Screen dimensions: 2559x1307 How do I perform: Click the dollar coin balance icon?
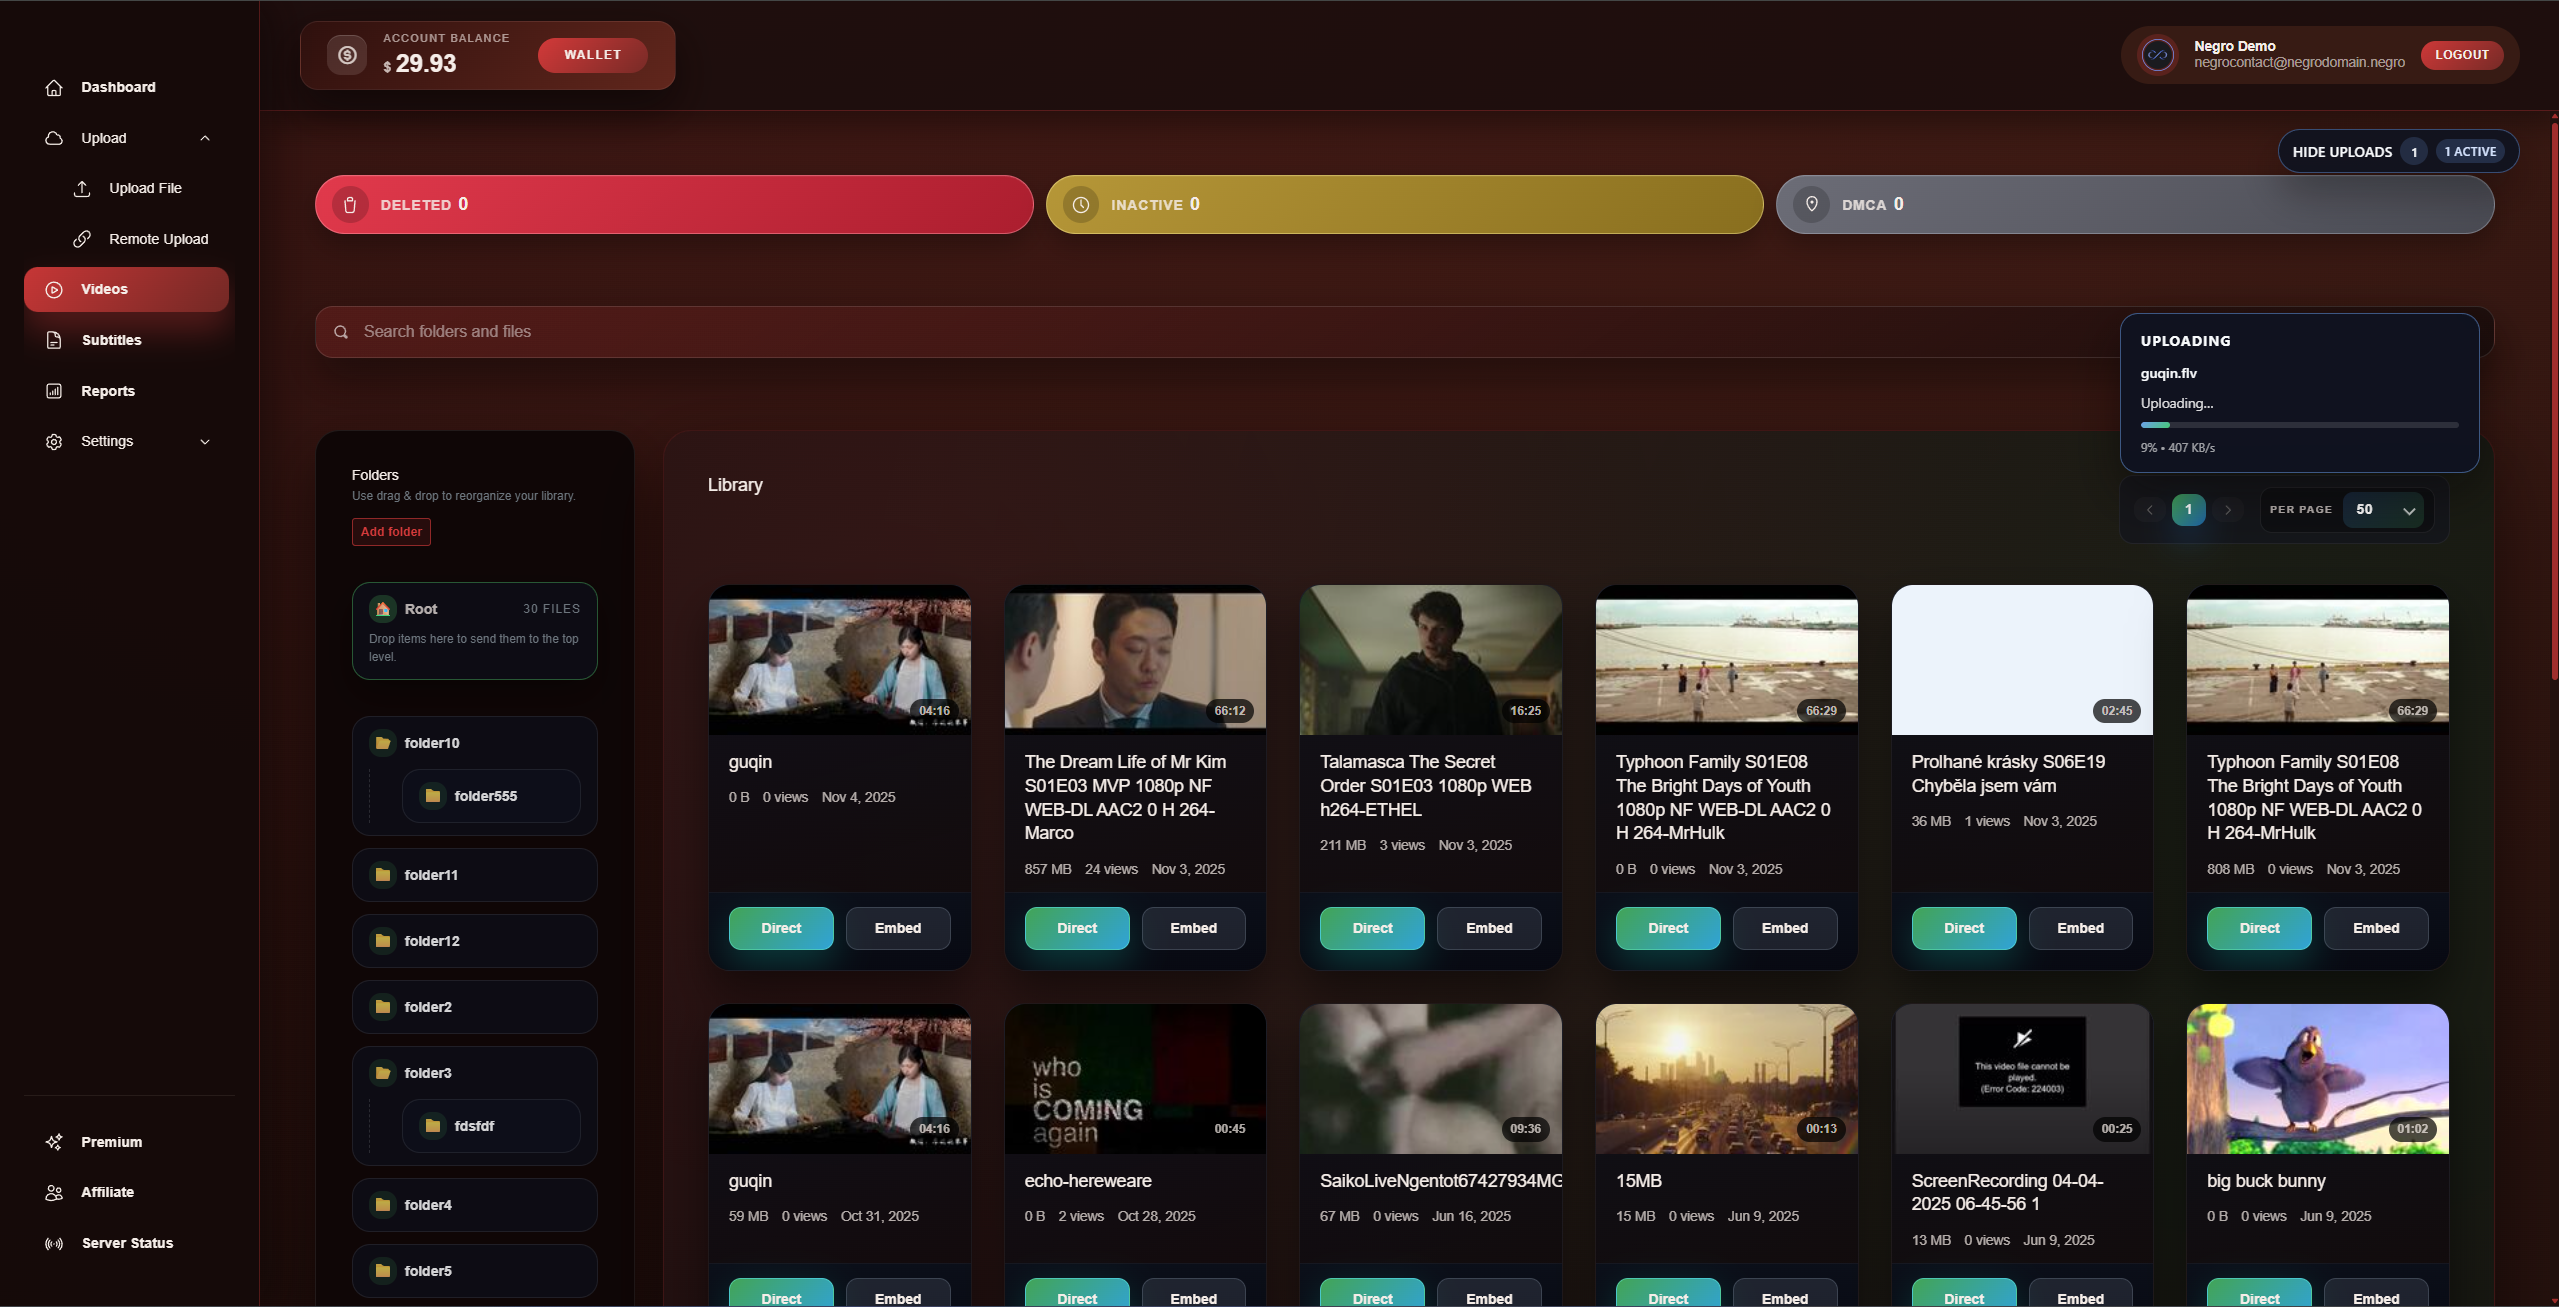click(347, 55)
